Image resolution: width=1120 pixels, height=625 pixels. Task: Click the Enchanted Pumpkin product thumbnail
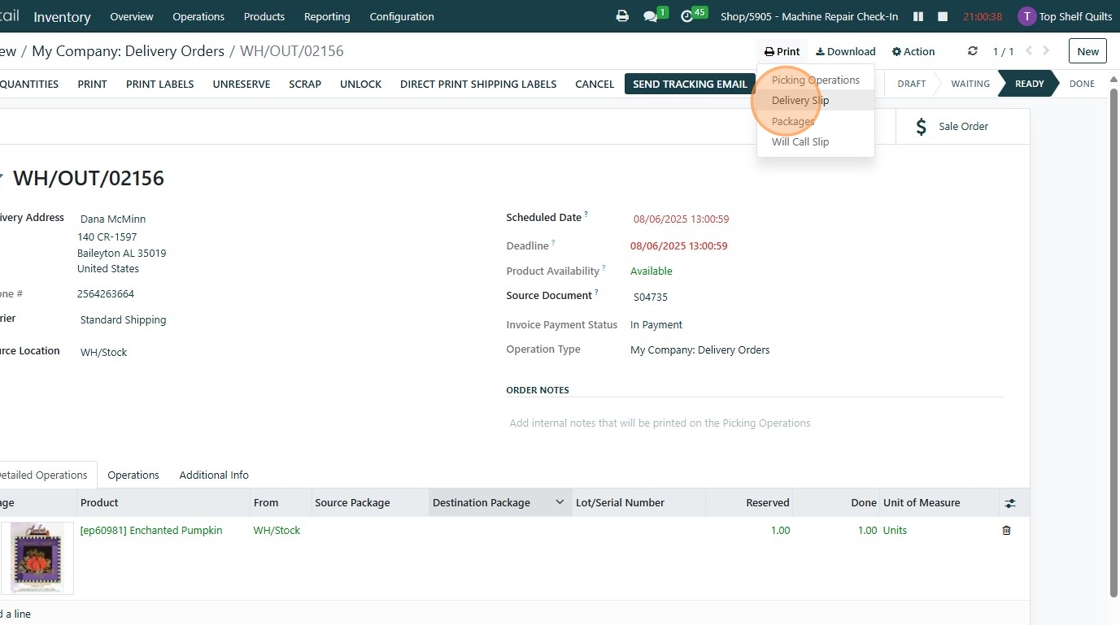click(37, 557)
